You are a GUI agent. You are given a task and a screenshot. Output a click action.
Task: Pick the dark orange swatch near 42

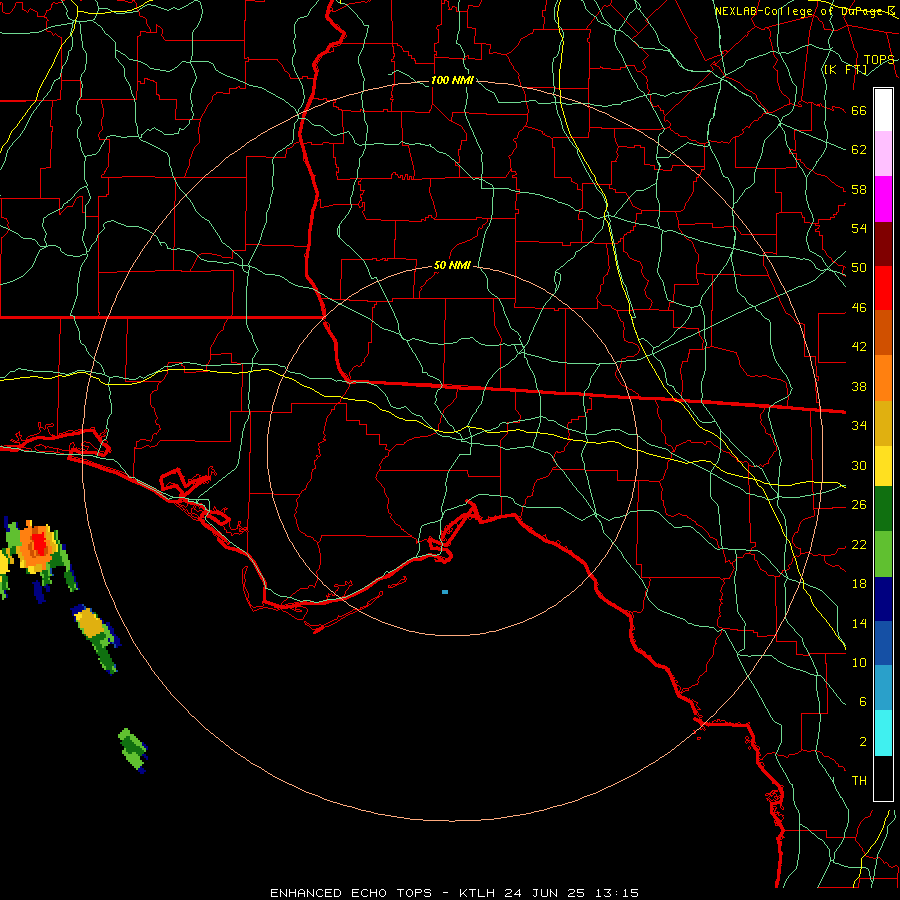click(883, 333)
